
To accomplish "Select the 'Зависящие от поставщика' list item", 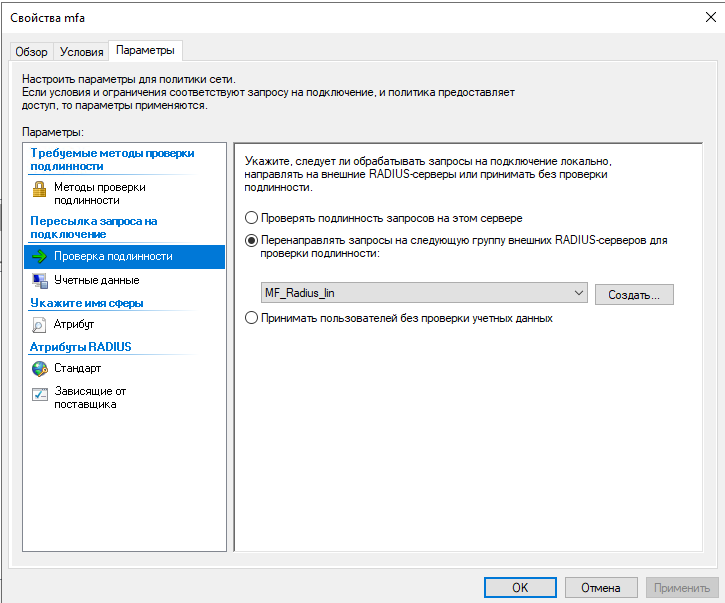I will tap(90, 397).
